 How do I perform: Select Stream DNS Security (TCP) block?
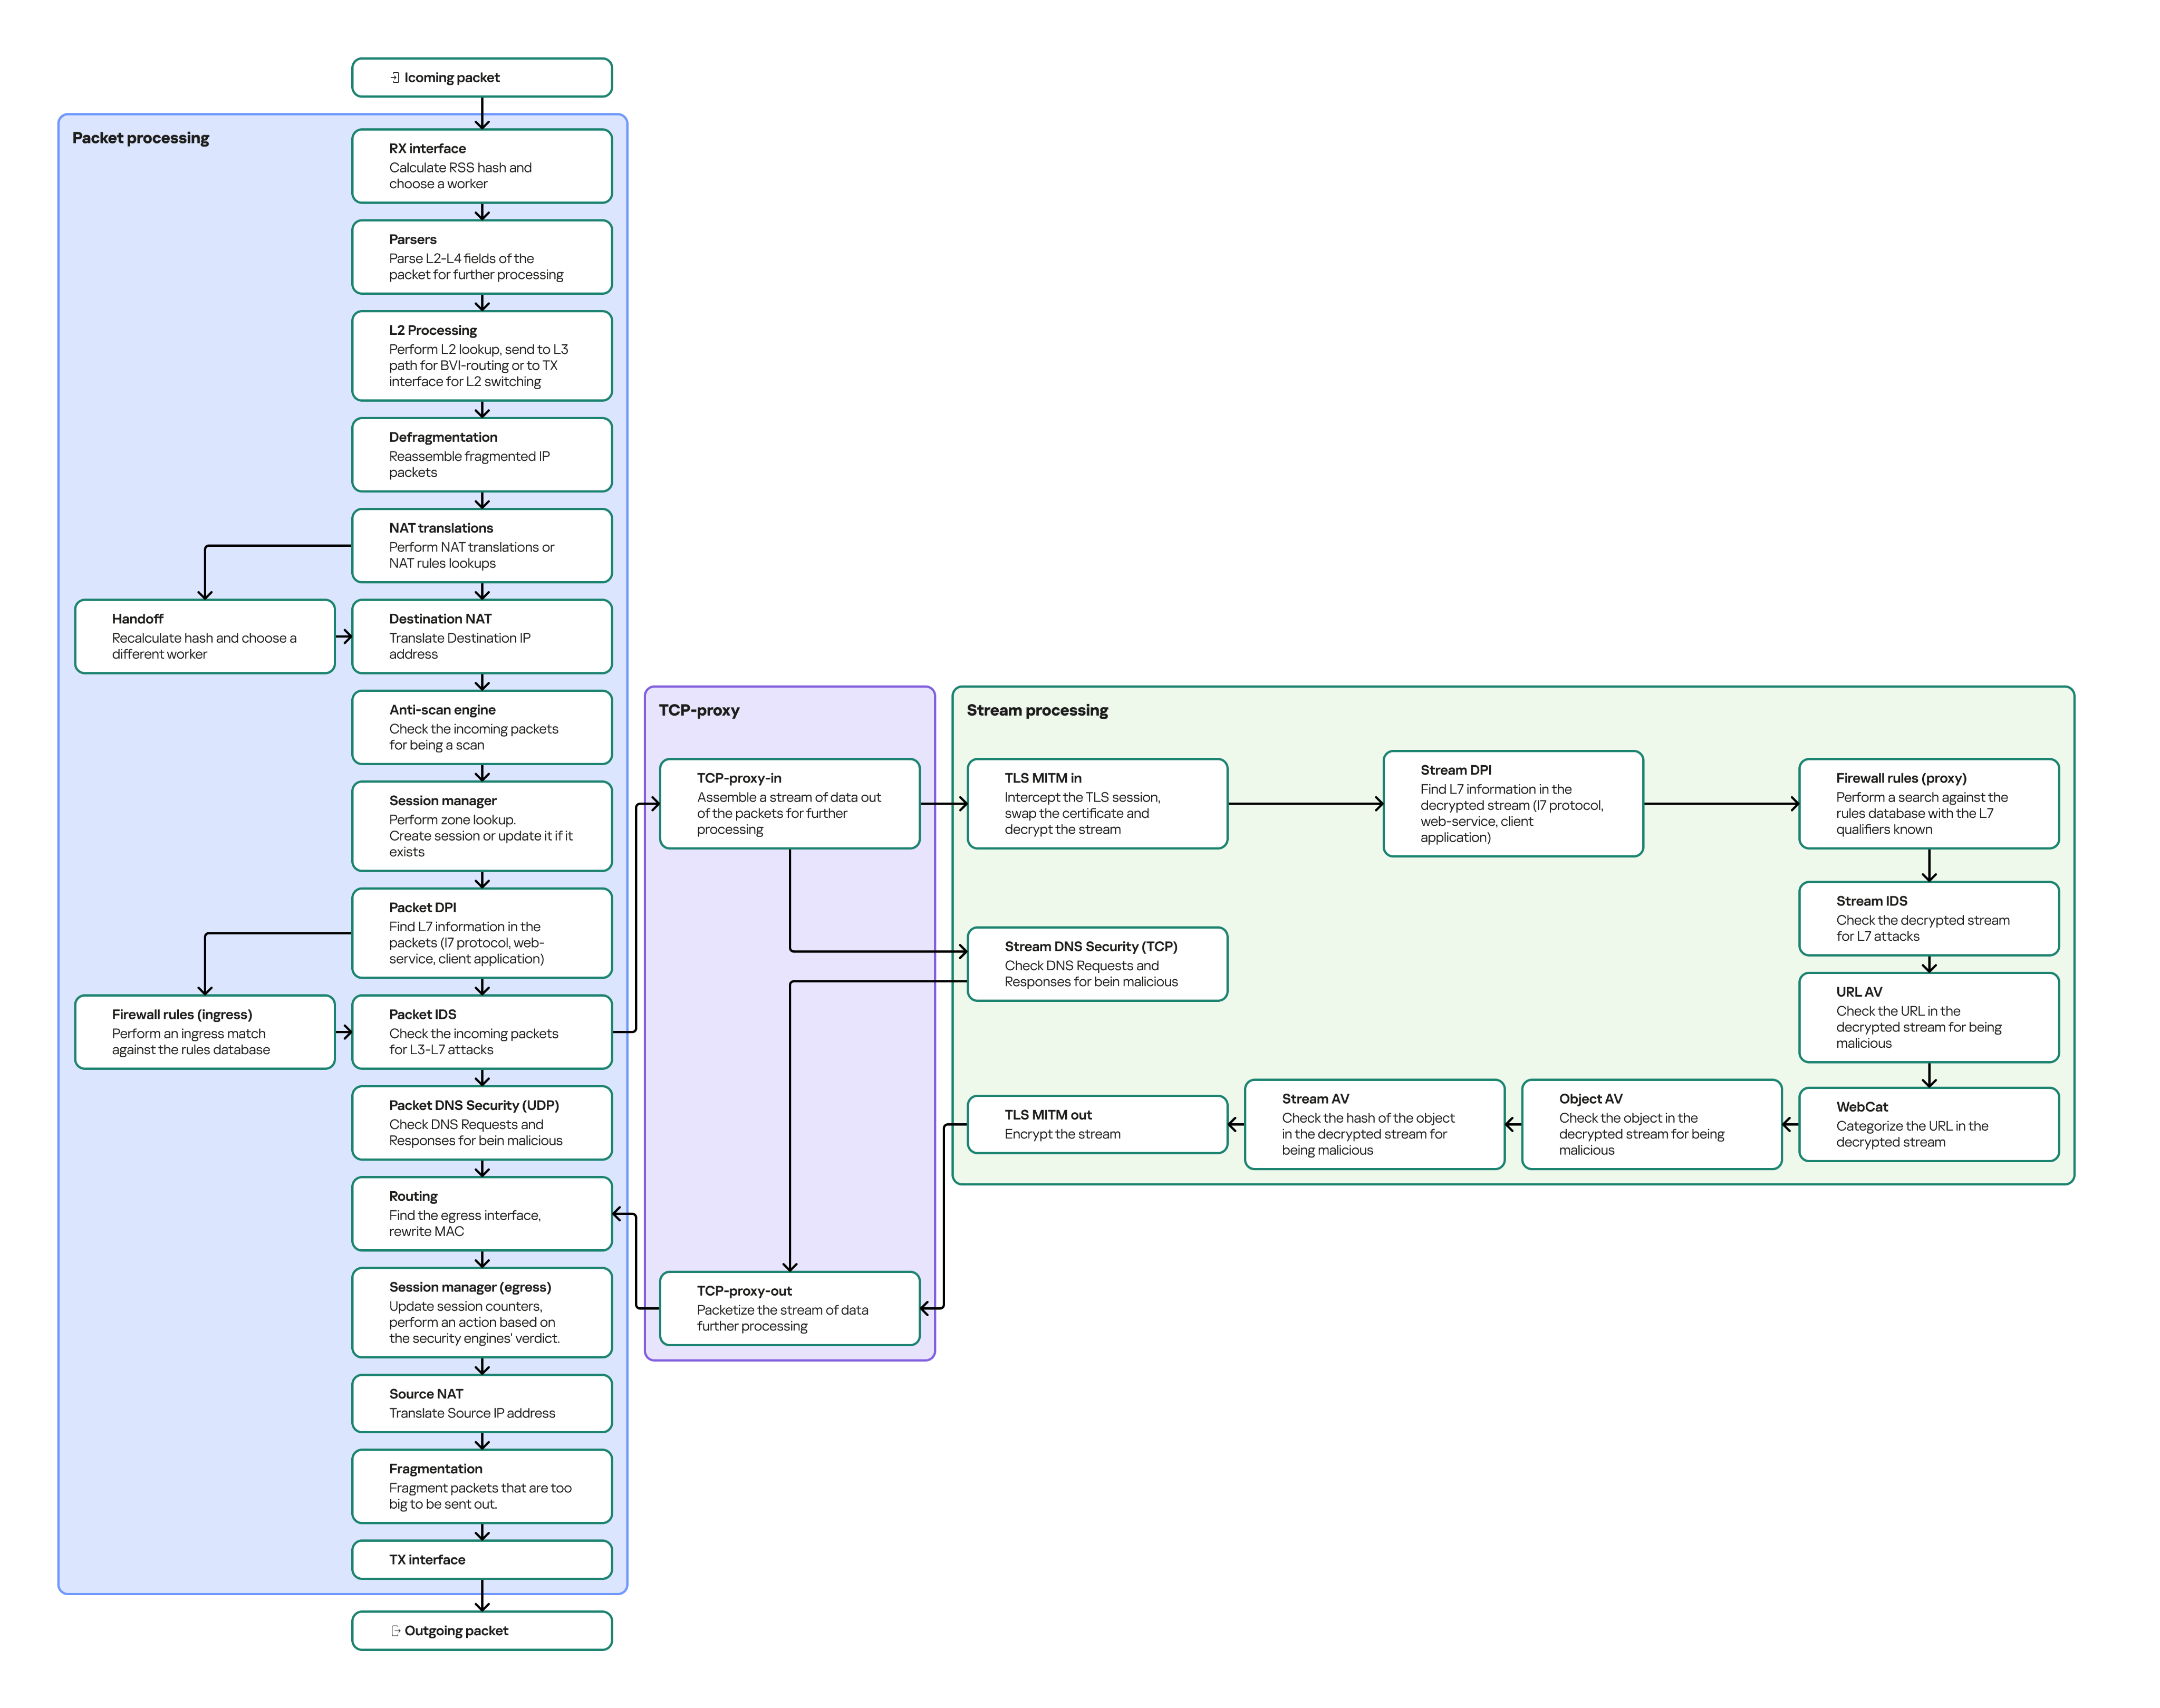[1098, 964]
